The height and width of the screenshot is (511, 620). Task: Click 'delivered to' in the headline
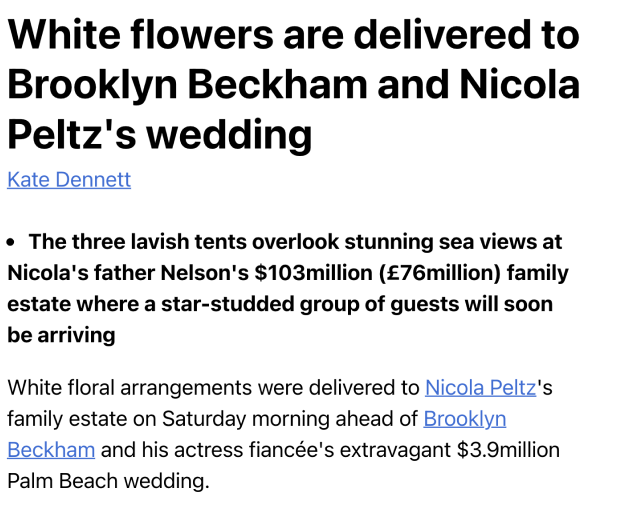tap(467, 34)
